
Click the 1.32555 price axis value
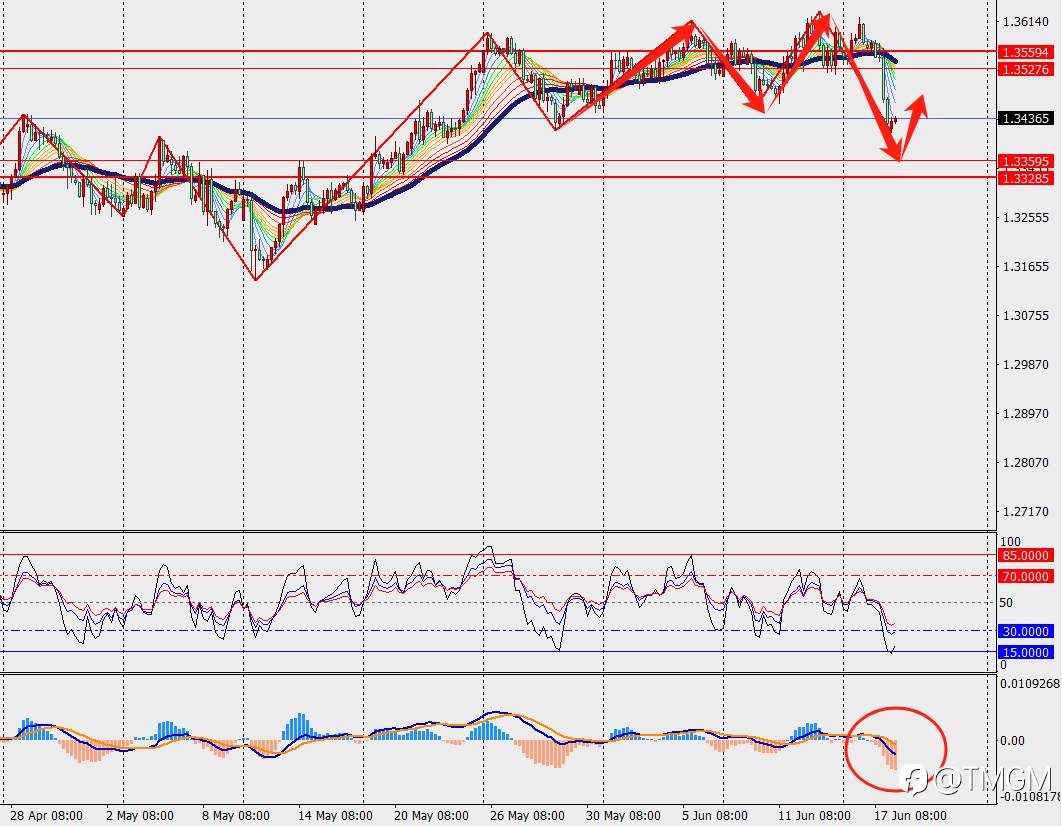[1025, 217]
